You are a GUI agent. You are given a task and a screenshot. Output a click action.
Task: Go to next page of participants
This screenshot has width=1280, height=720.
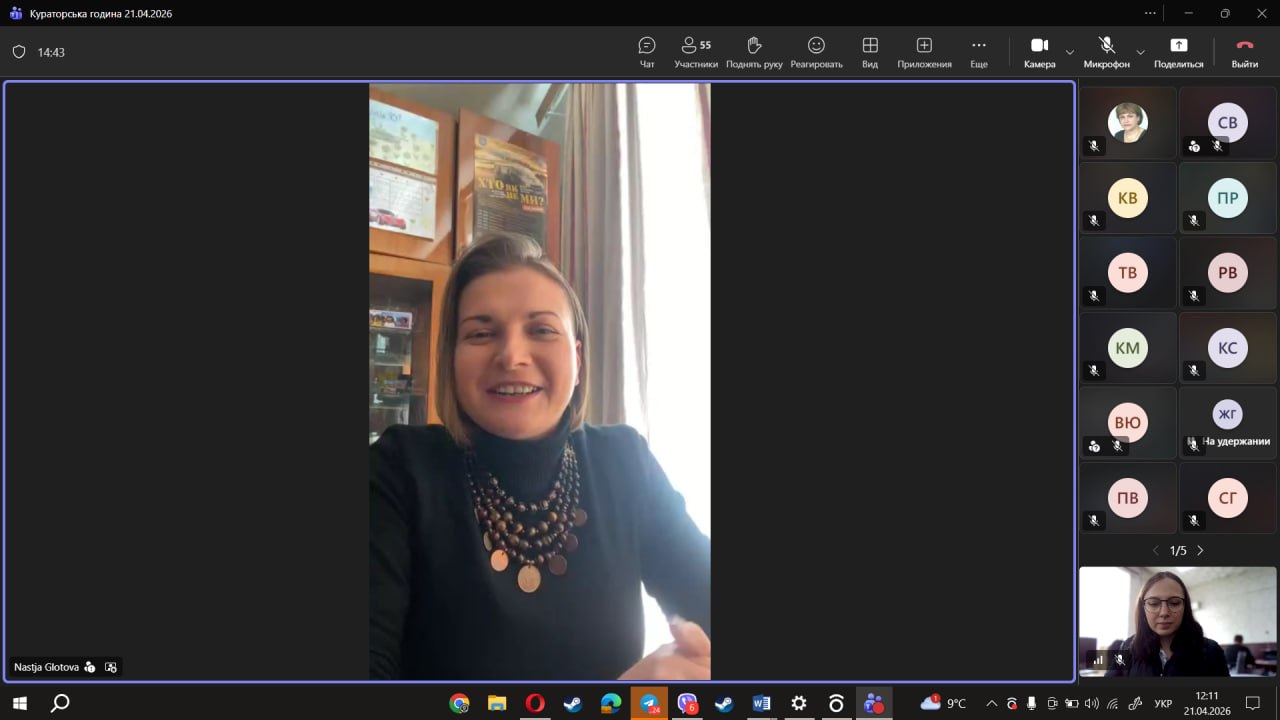coord(1200,551)
